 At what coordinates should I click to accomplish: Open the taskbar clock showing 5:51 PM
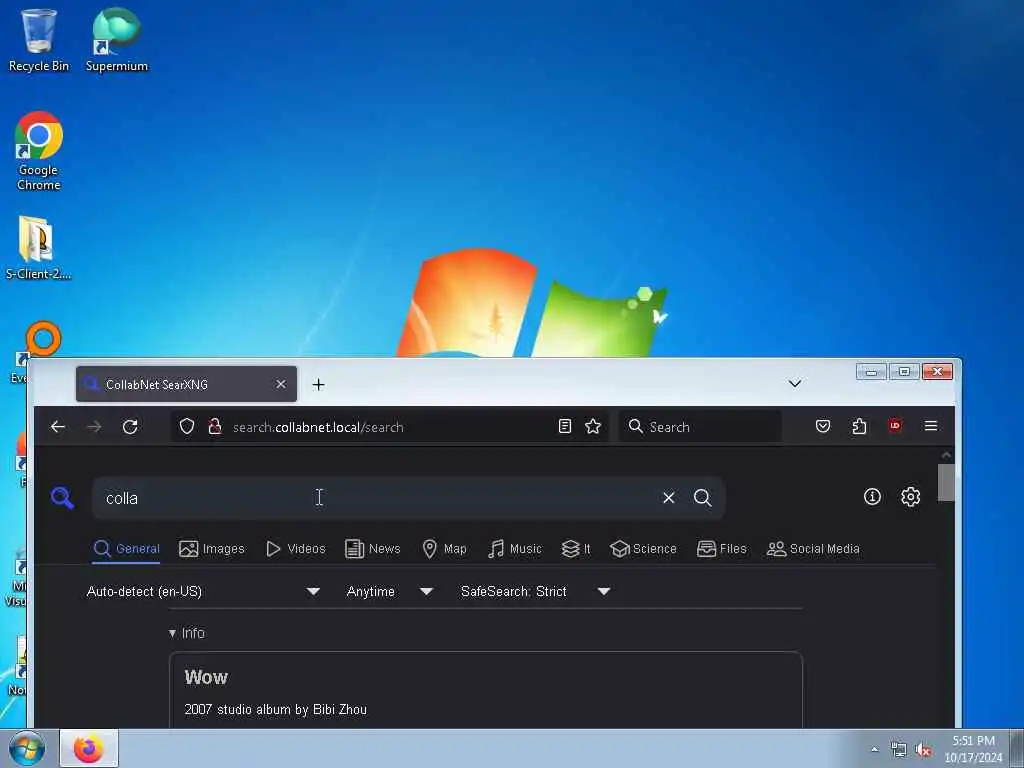pos(973,749)
